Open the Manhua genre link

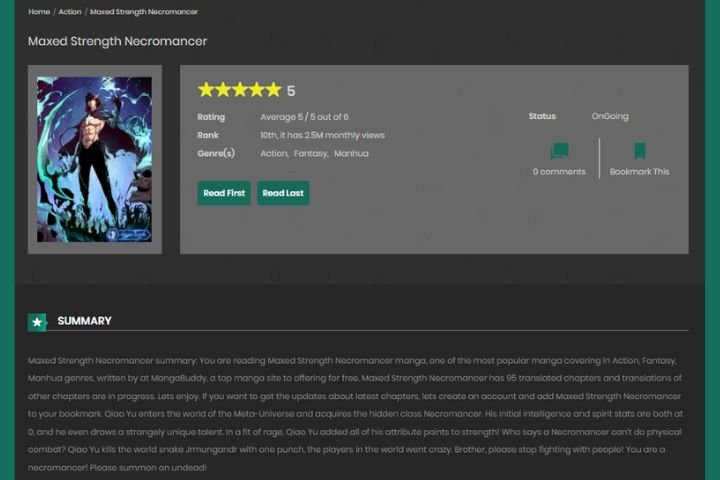351,153
